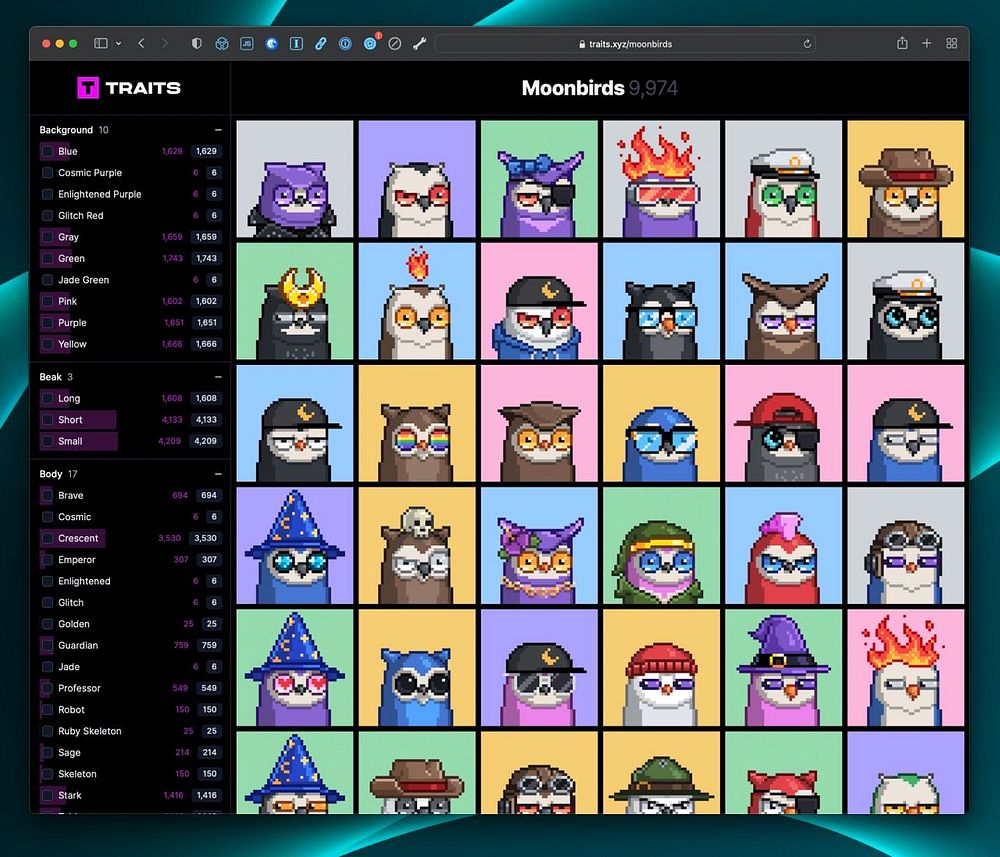Check the Jade Green background filter
Screen dimensions: 1000x857
click(x=47, y=280)
